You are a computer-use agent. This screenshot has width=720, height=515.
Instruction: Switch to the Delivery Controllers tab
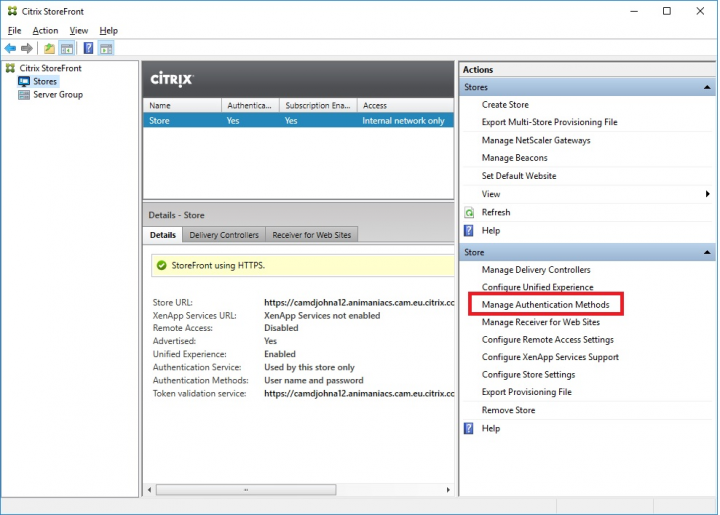(224, 235)
